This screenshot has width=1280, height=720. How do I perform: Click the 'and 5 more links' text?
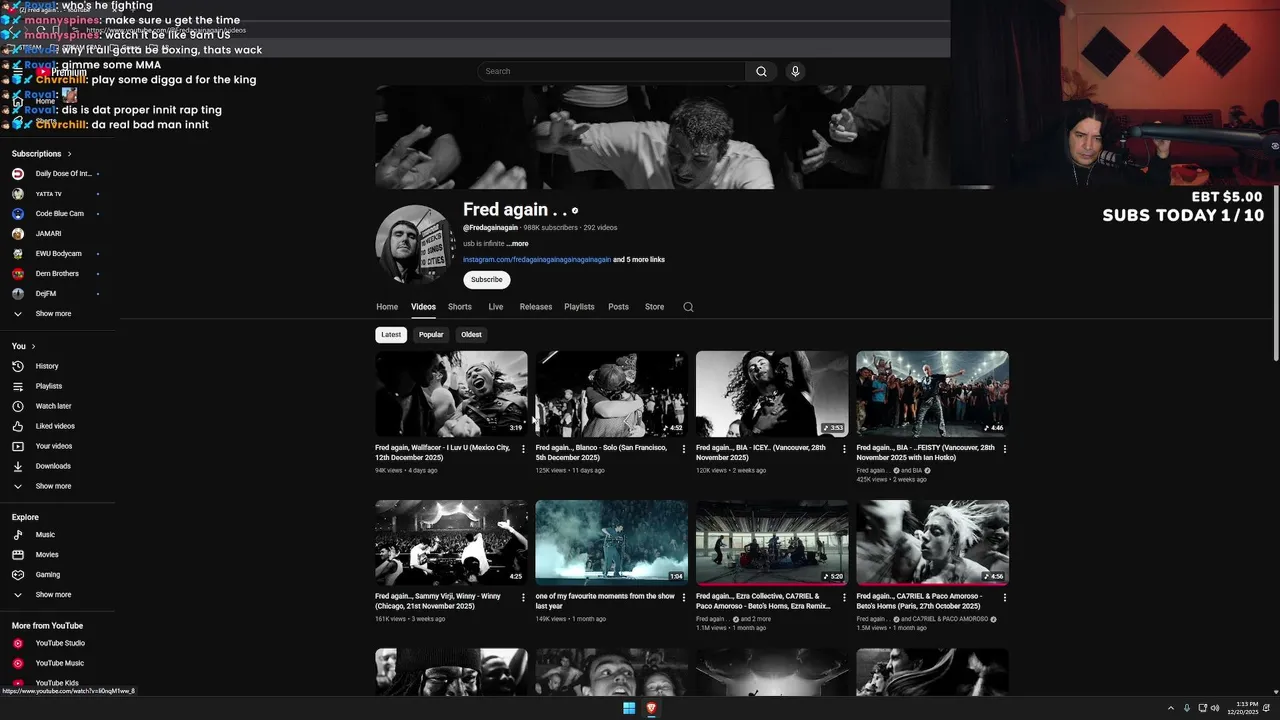click(639, 260)
